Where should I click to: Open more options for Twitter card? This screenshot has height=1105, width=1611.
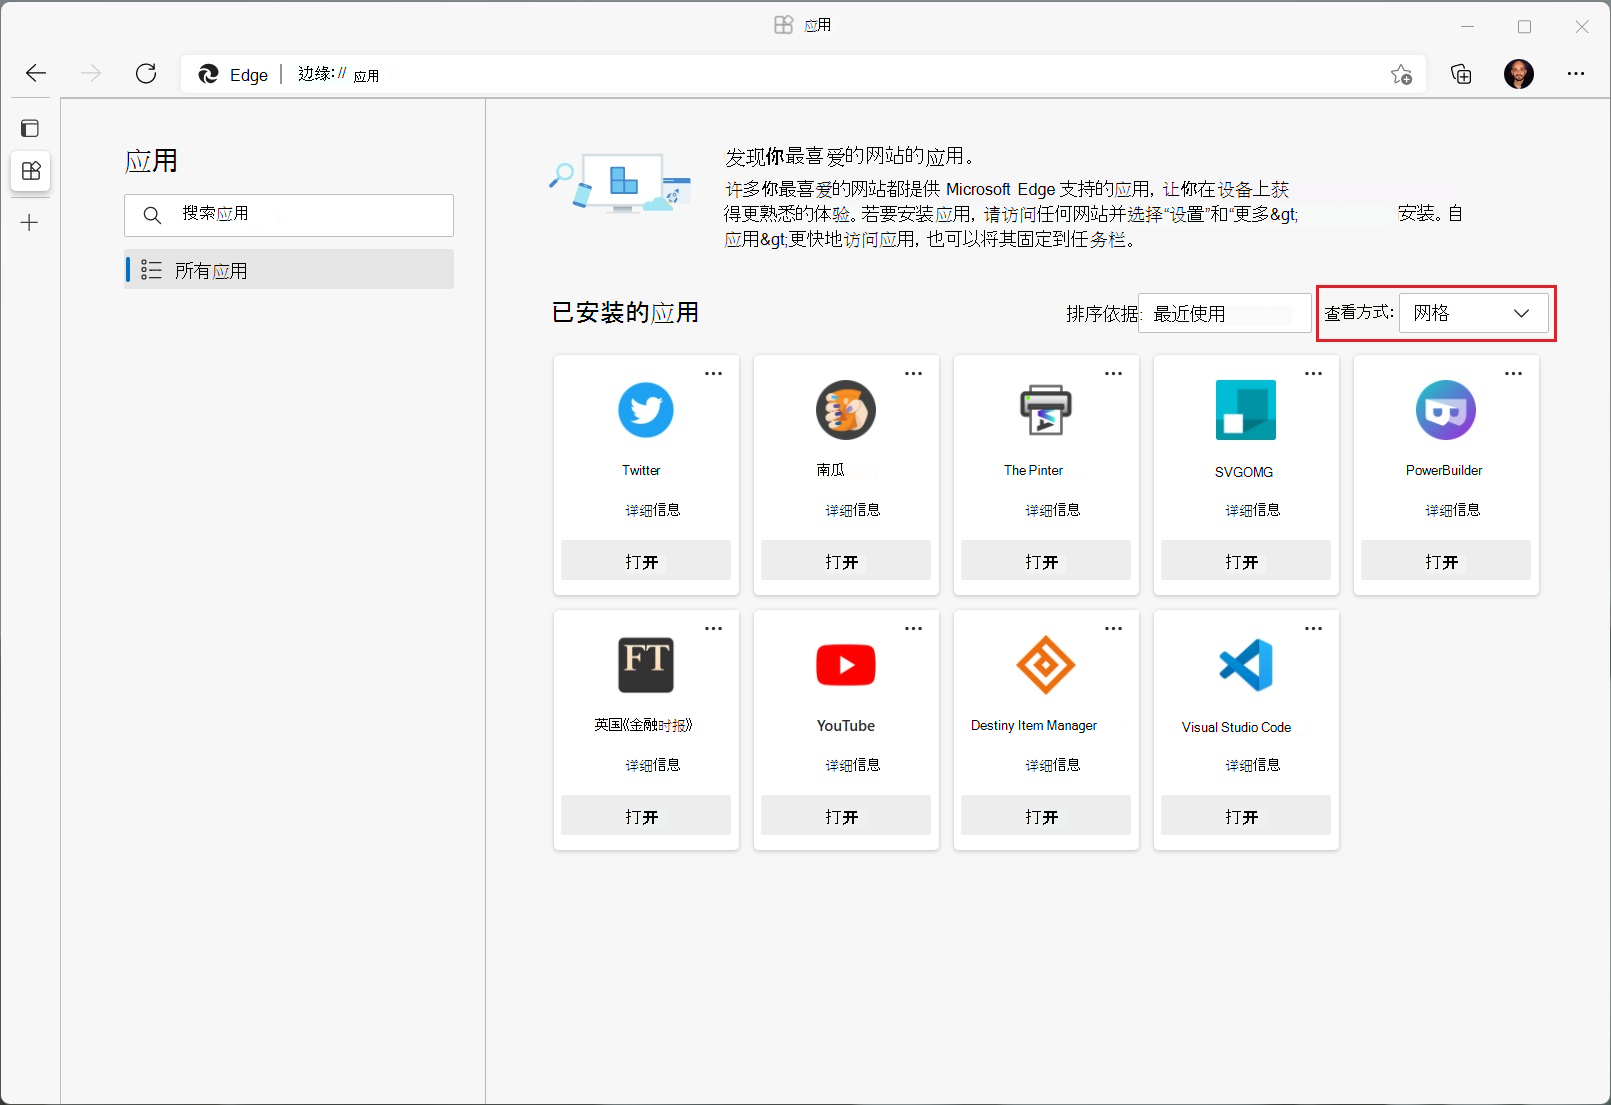714,374
